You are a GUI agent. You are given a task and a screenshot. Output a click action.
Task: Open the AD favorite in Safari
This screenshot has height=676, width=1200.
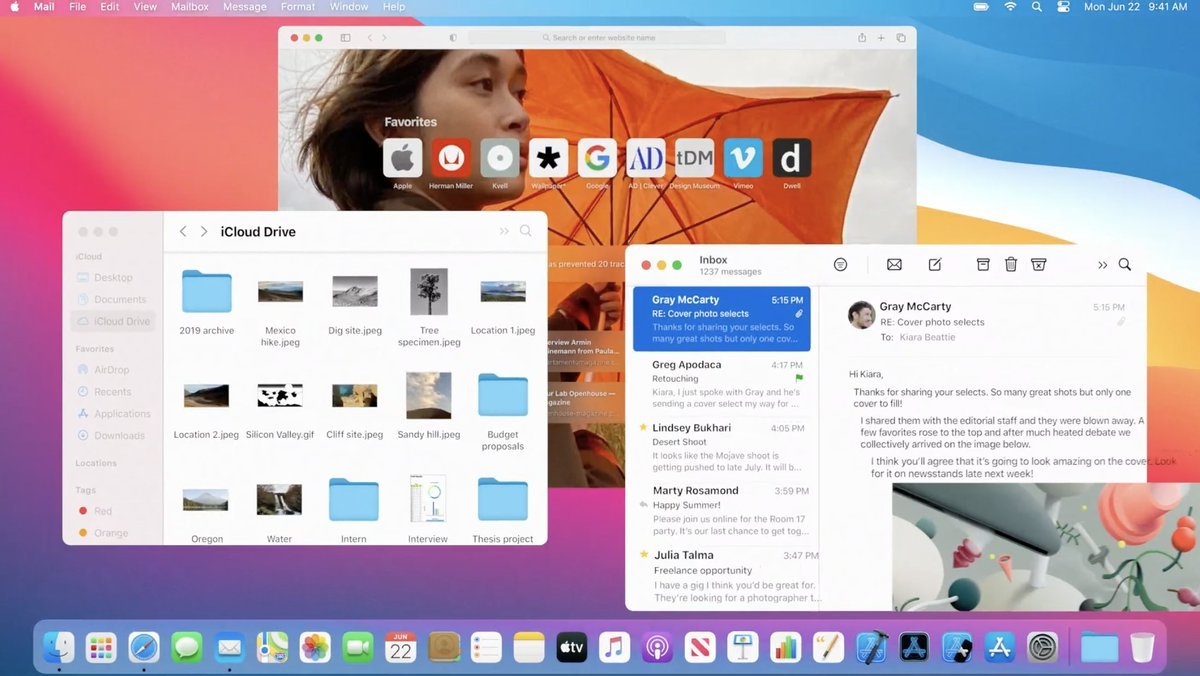coord(646,158)
